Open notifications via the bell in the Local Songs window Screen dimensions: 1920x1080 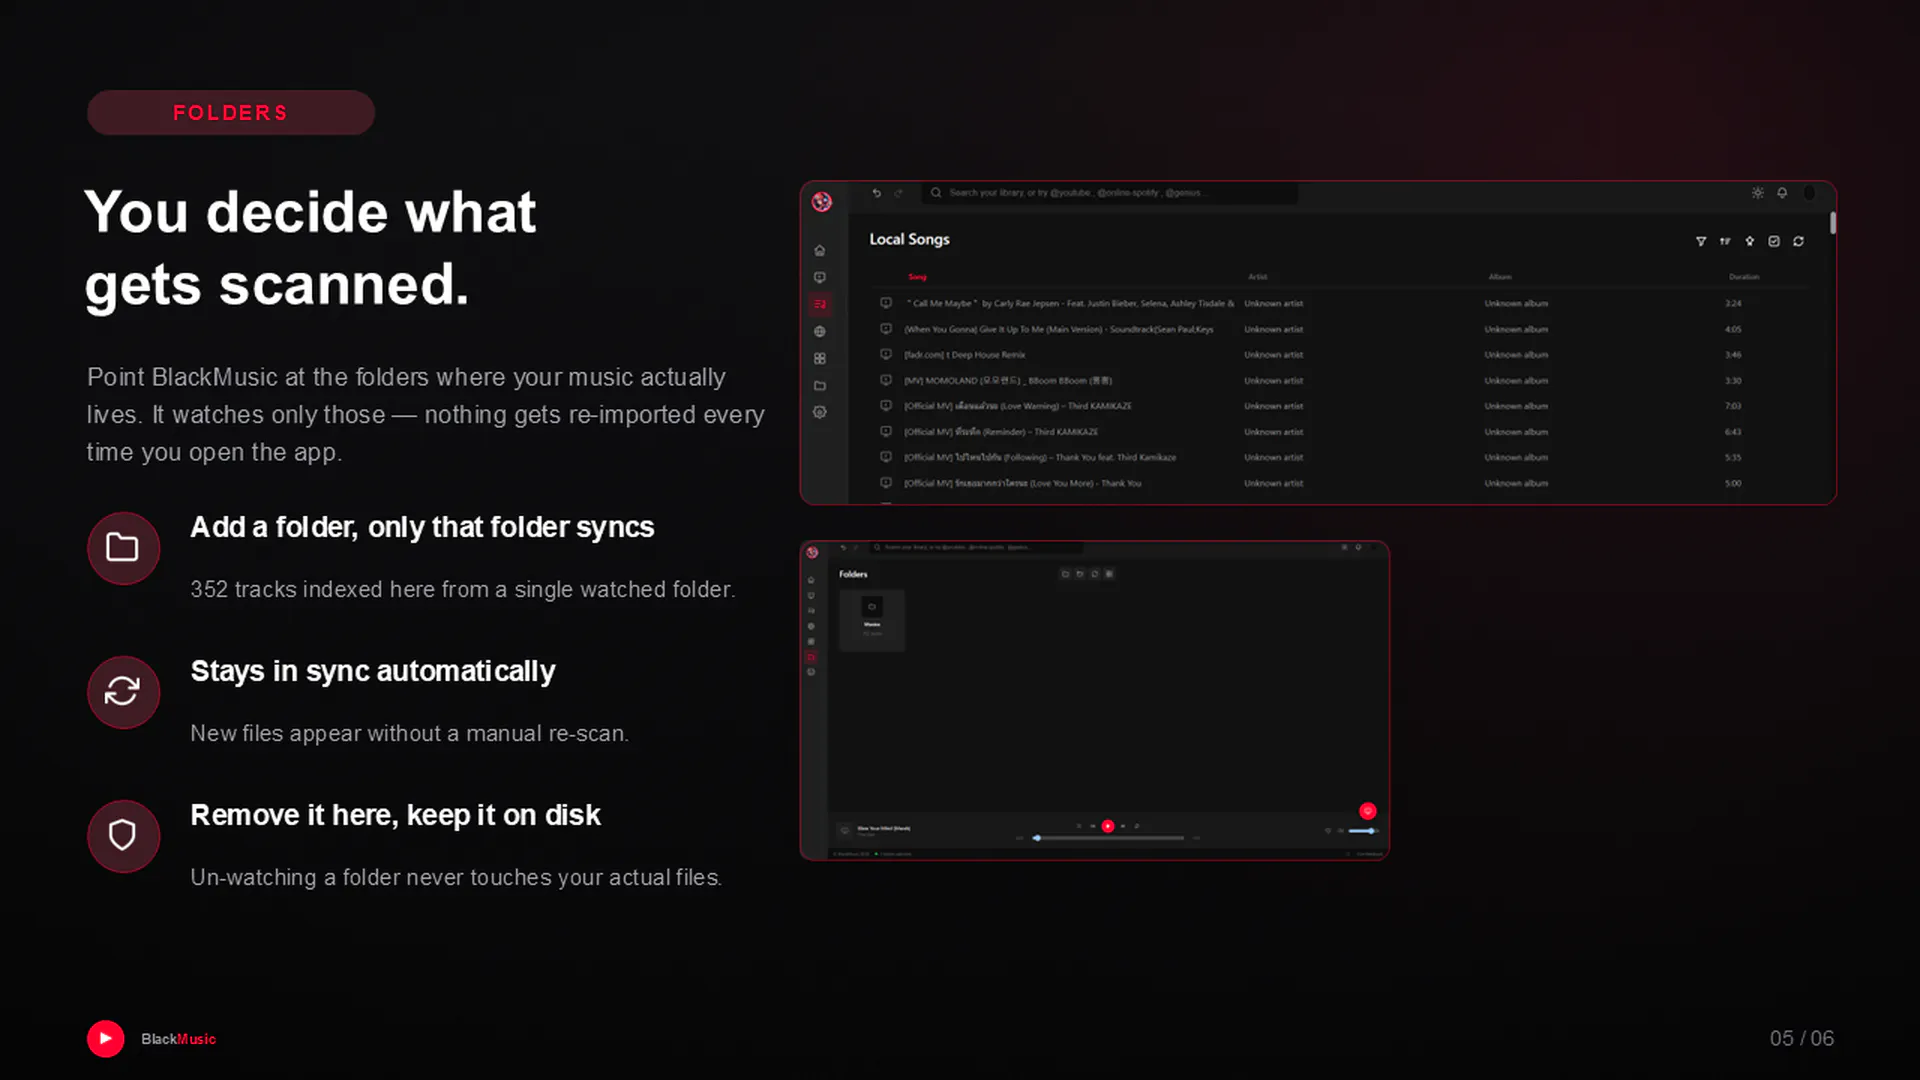pyautogui.click(x=1782, y=193)
